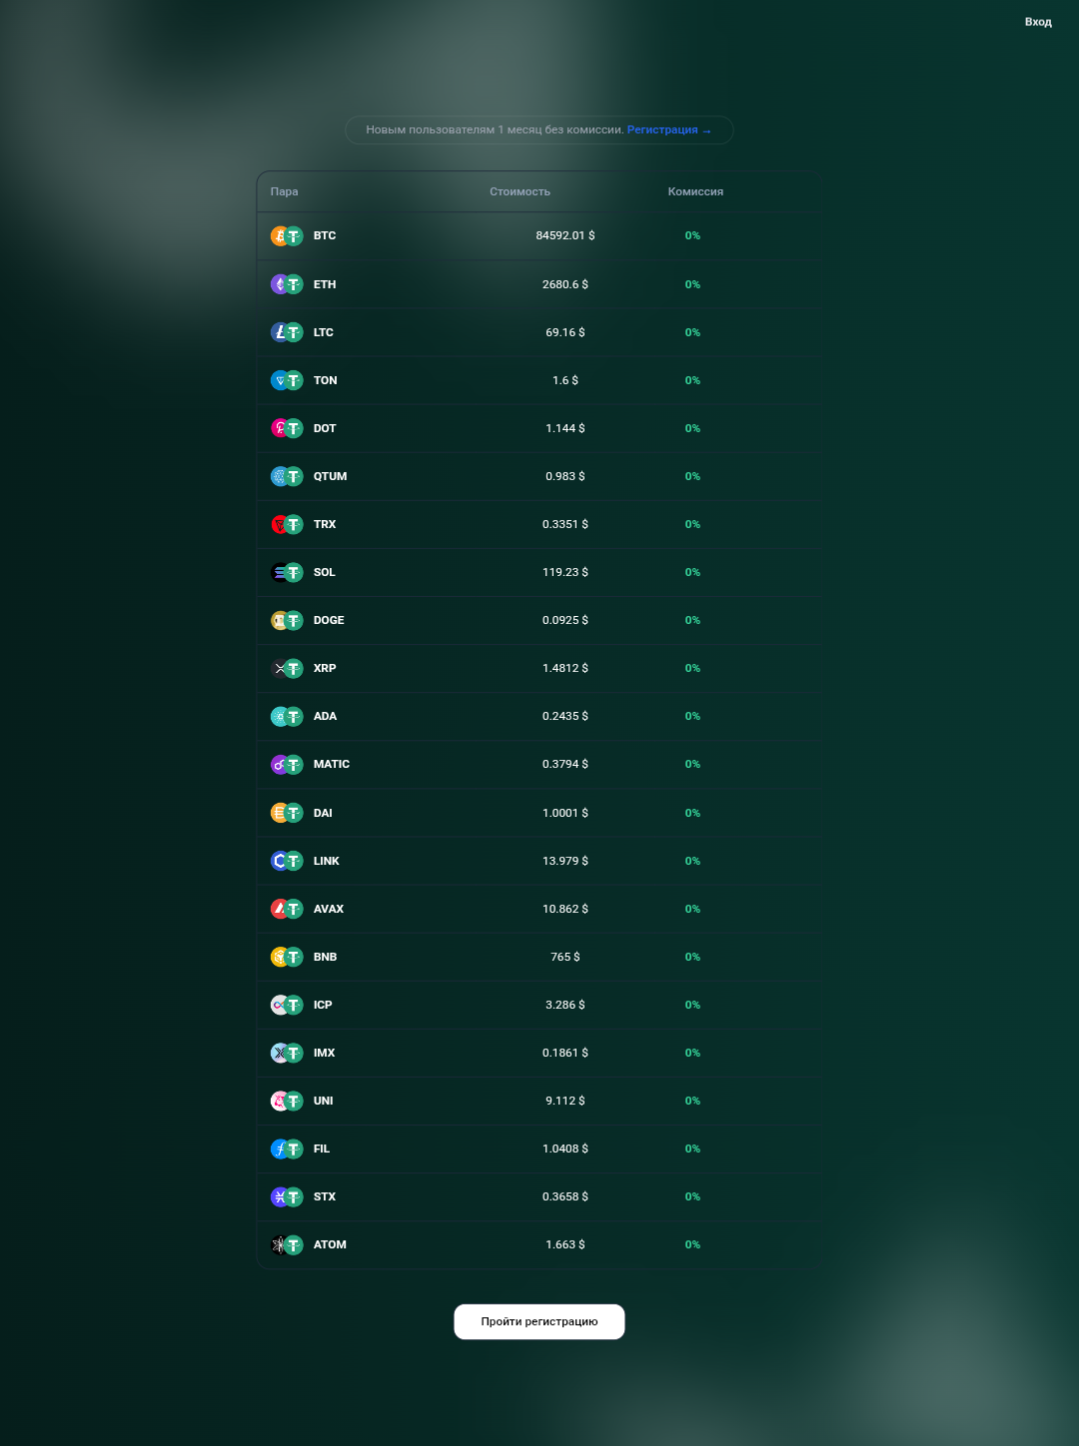Select the AVAX pair icon
Image resolution: width=1079 pixels, height=1446 pixels.
[286, 909]
